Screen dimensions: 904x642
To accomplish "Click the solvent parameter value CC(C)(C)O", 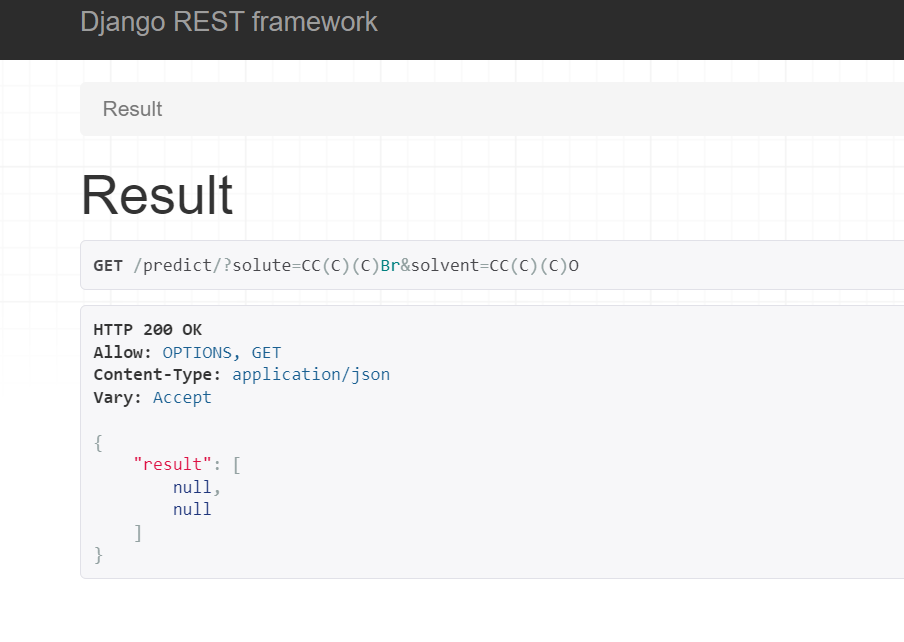I will point(533,265).
